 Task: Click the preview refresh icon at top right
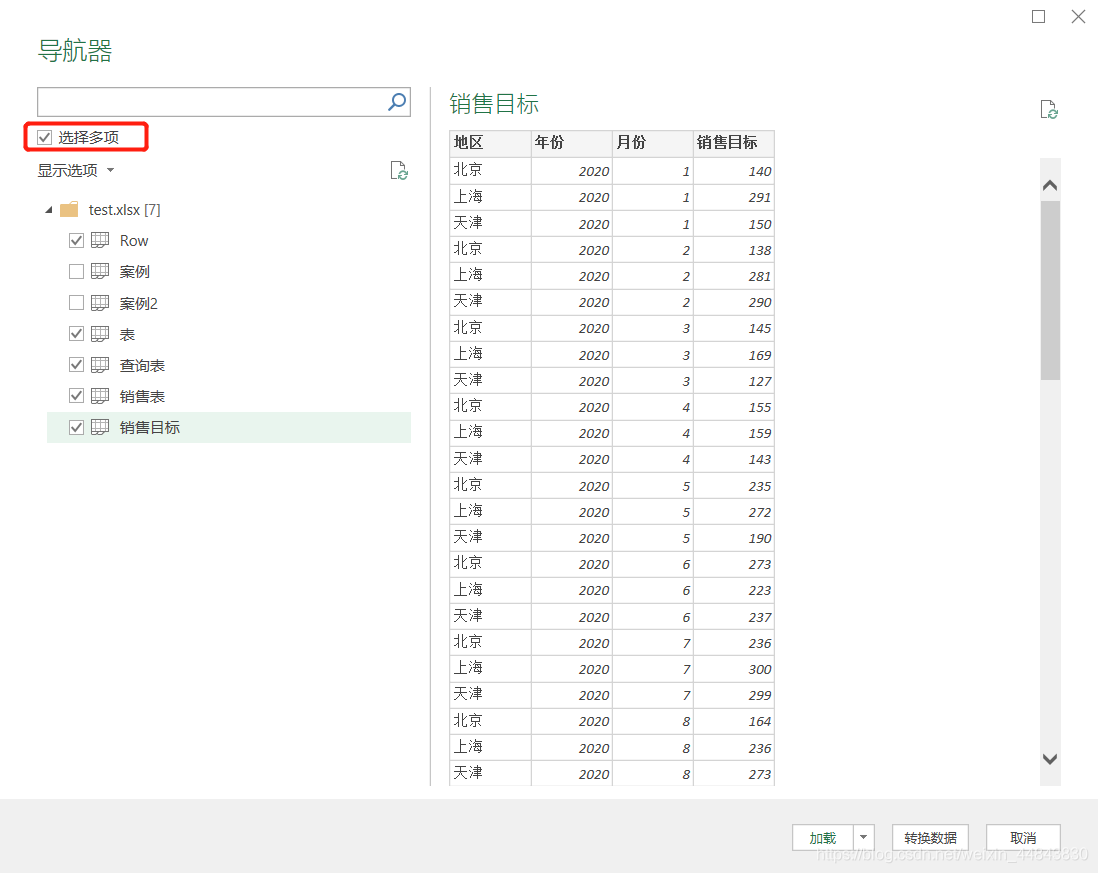click(x=1049, y=109)
